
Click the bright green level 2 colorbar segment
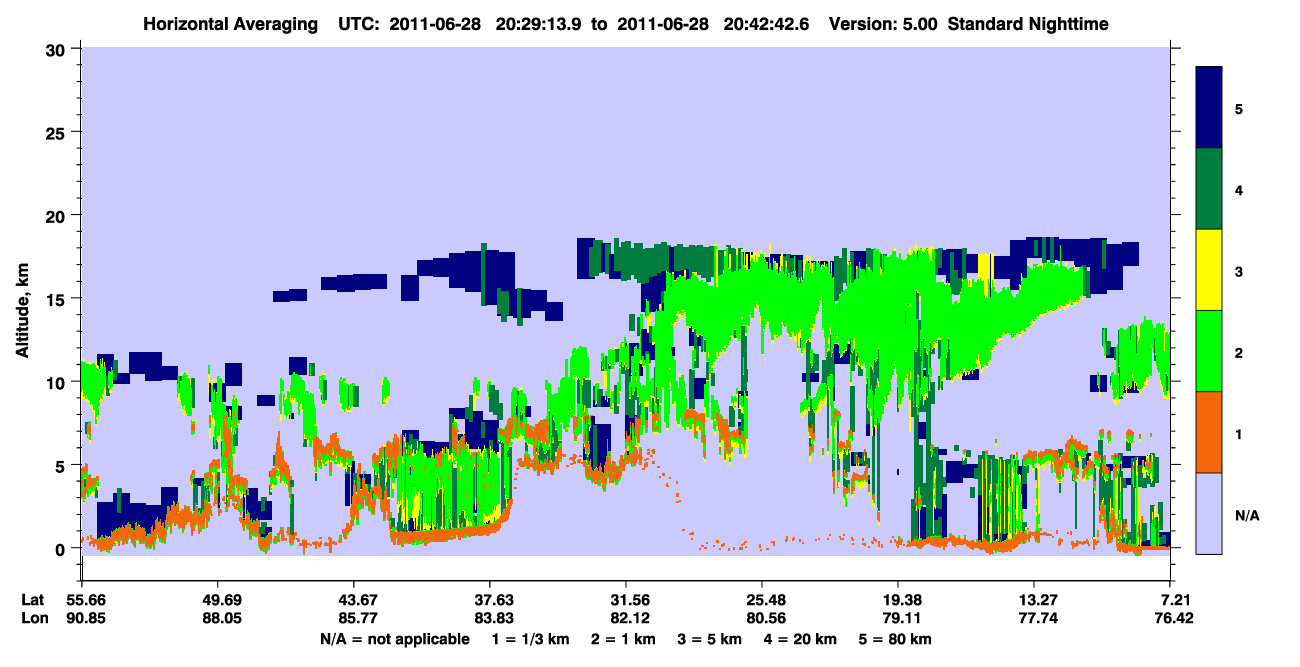click(x=1209, y=351)
